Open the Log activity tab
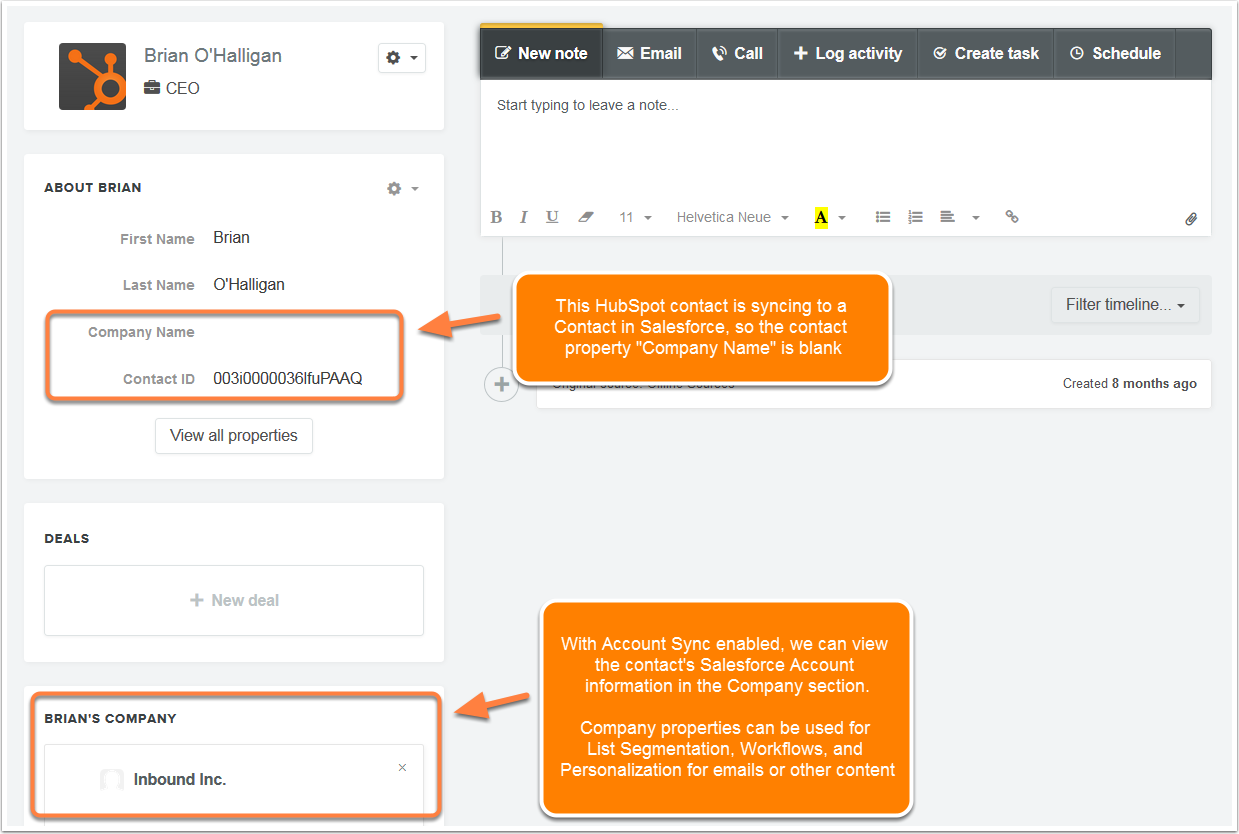Image resolution: width=1239 pixels, height=834 pixels. [x=848, y=53]
